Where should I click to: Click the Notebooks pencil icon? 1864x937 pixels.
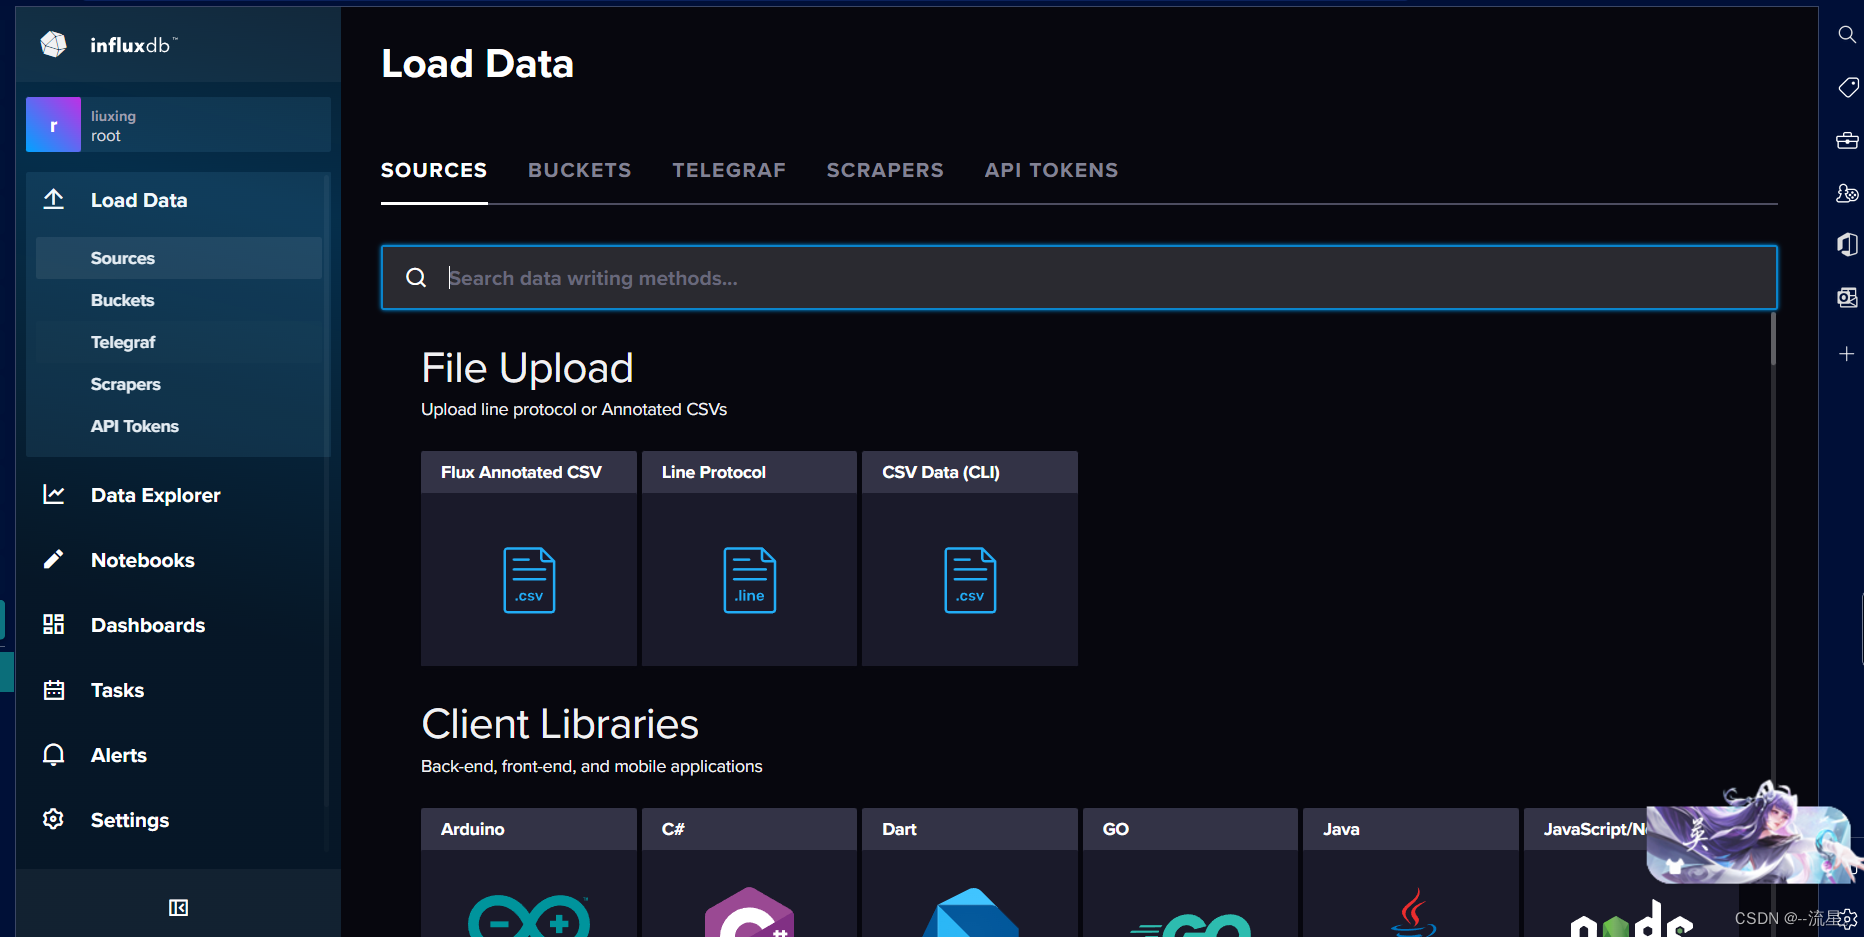tap(54, 559)
